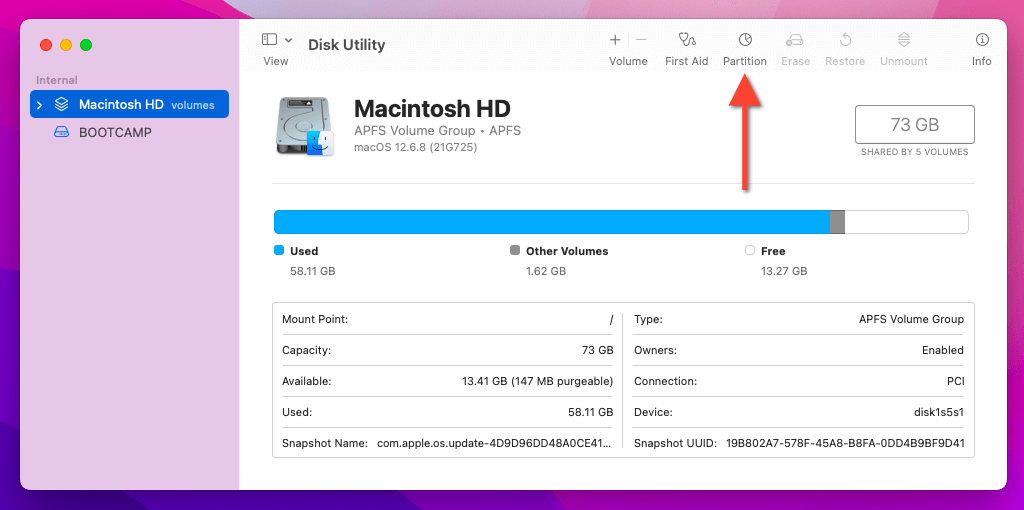The height and width of the screenshot is (510, 1024).
Task: Click the Snapshot Name value com.apple.os.update
Action: 495,443
